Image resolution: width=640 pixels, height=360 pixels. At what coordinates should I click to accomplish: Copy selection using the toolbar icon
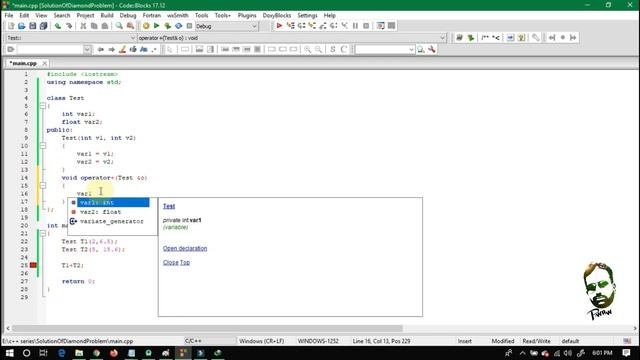click(94, 26)
